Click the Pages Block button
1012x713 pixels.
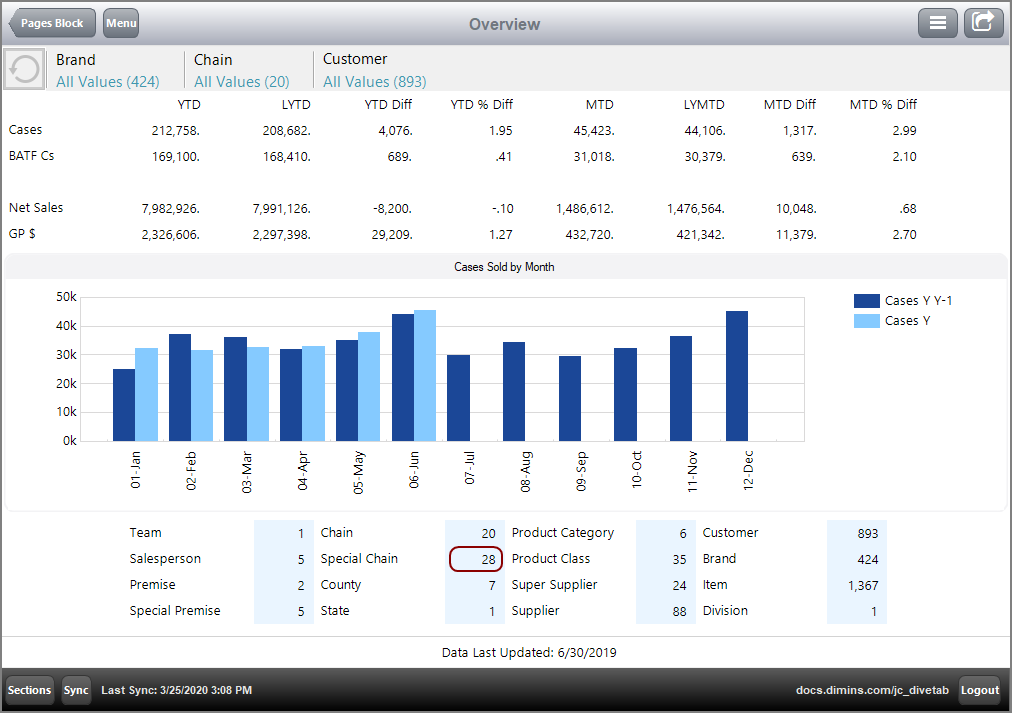tap(51, 22)
